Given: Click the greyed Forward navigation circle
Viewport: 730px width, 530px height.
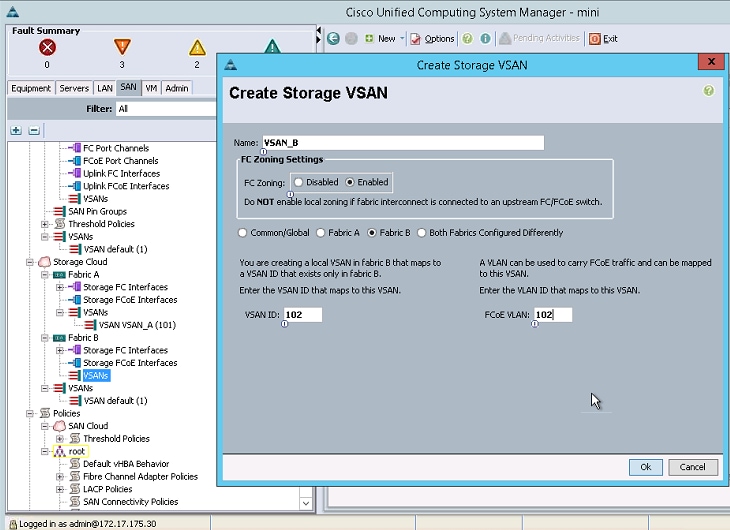Looking at the screenshot, I should (351, 39).
